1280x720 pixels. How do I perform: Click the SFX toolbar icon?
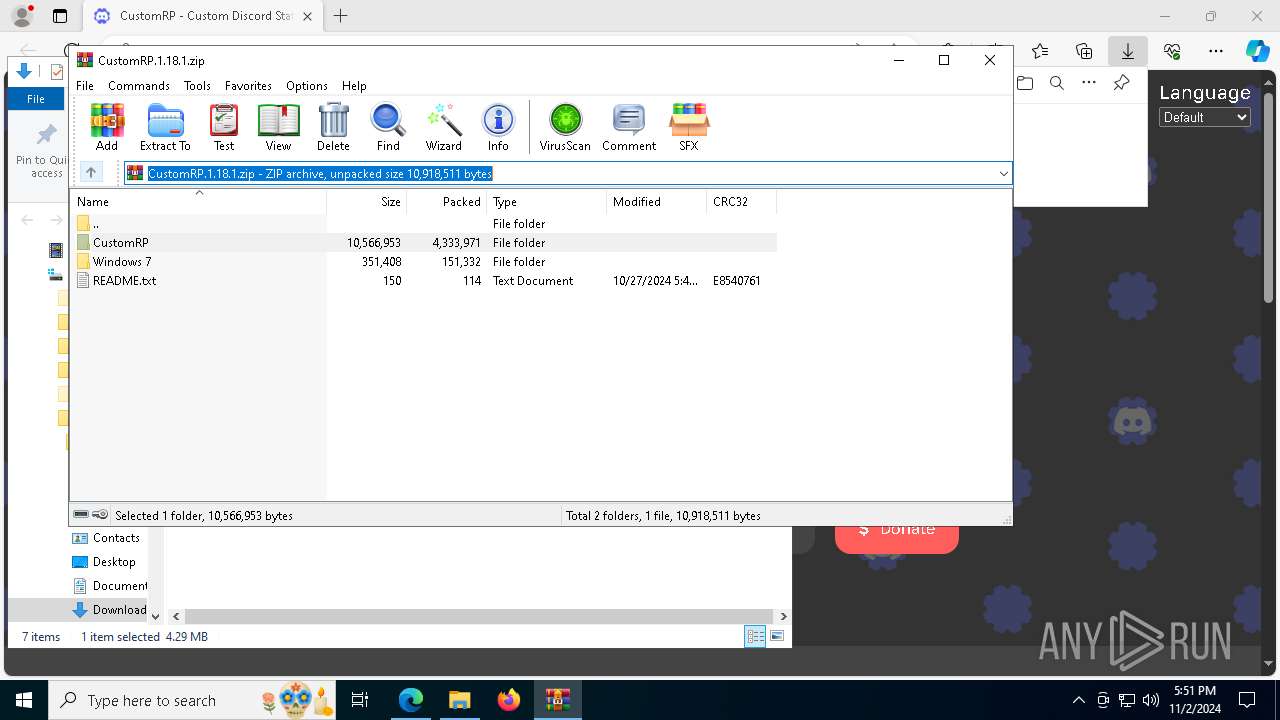(x=689, y=127)
